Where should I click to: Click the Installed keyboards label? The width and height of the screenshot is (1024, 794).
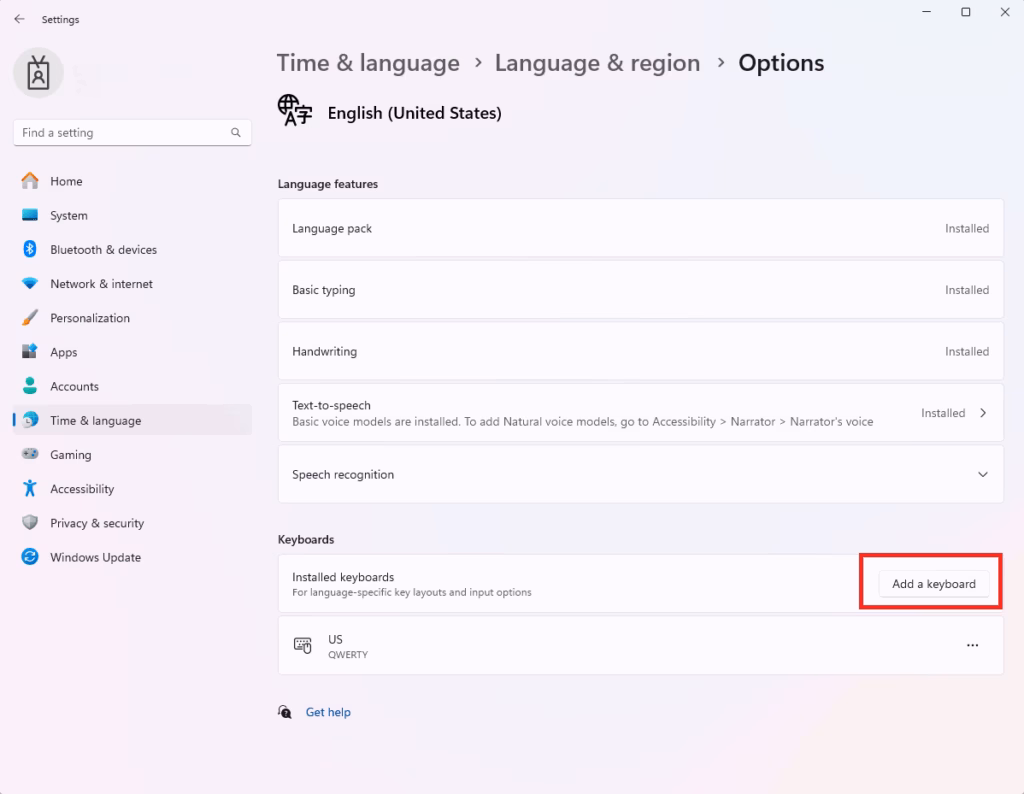pyautogui.click(x=343, y=577)
